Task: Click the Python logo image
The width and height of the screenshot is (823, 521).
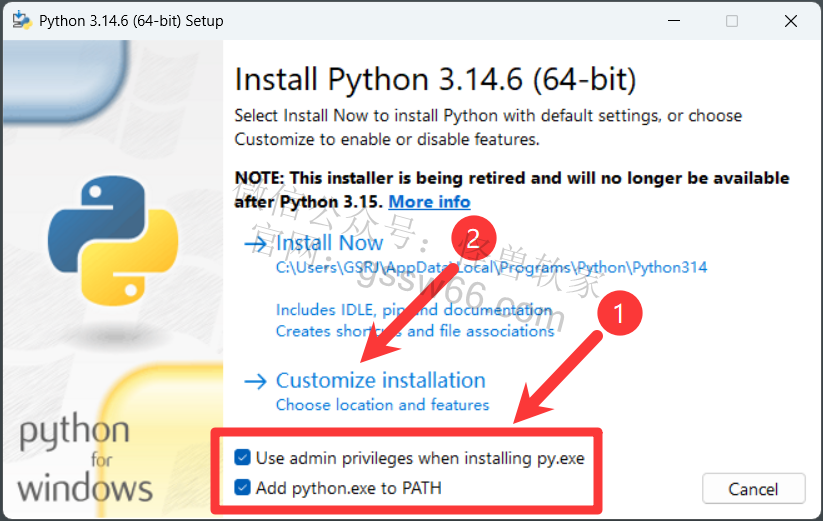Action: pos(113,241)
